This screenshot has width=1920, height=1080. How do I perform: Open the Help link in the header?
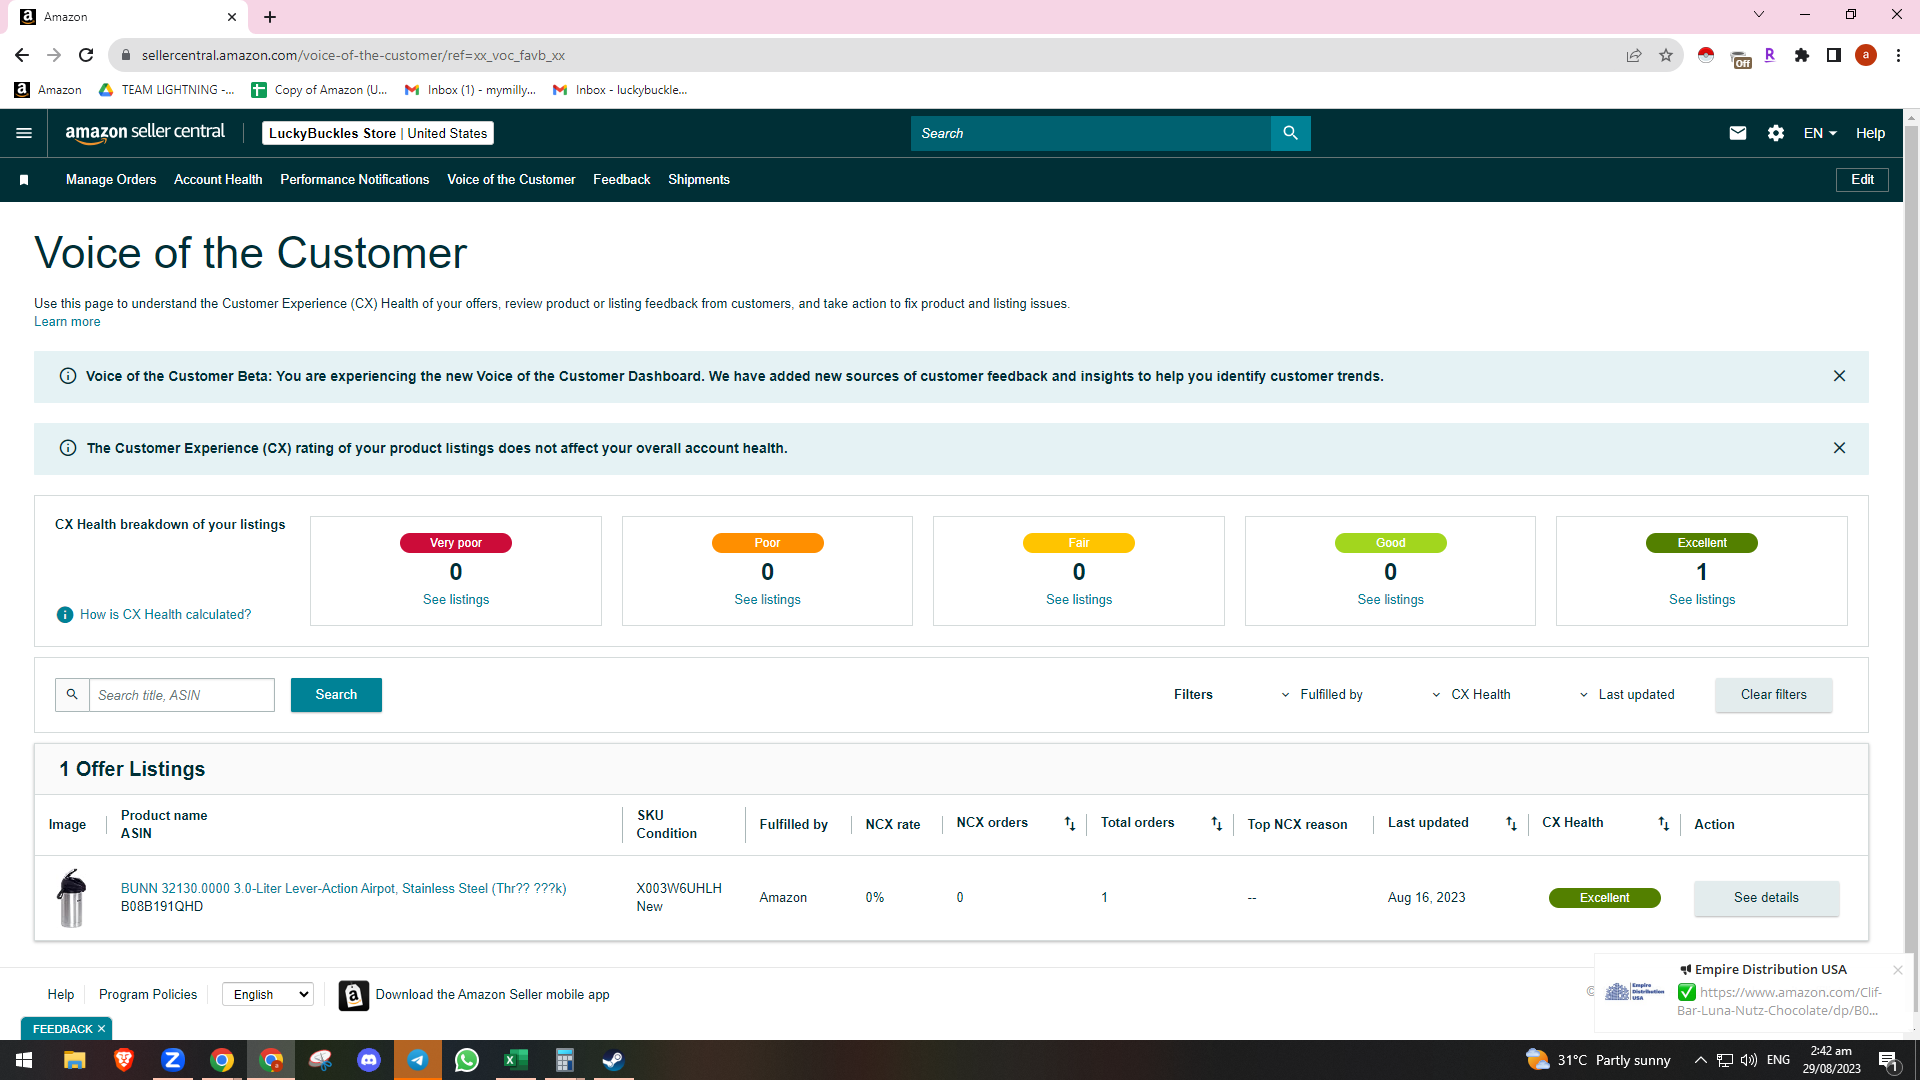point(1870,133)
